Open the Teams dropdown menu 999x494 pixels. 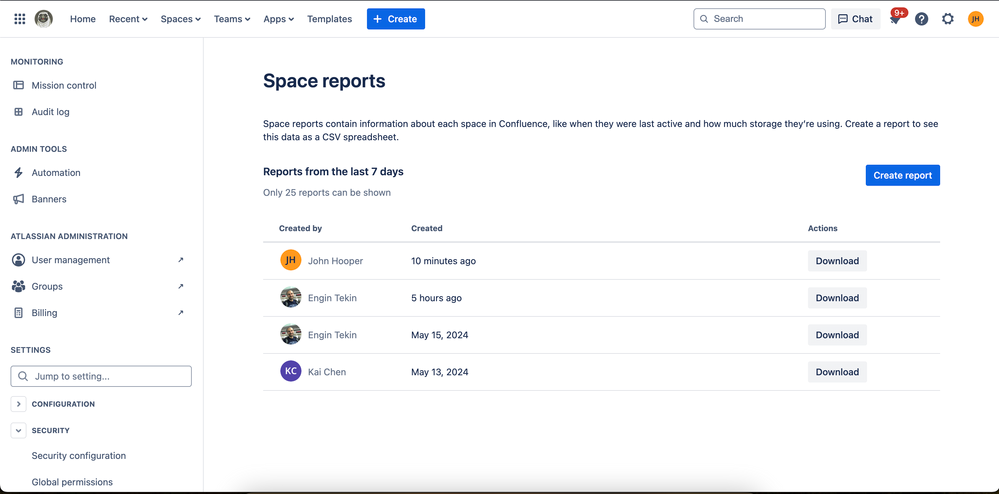click(x=232, y=19)
